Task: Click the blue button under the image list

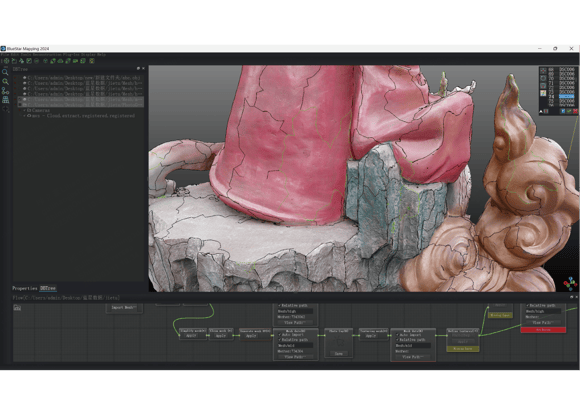Action: 563,111
